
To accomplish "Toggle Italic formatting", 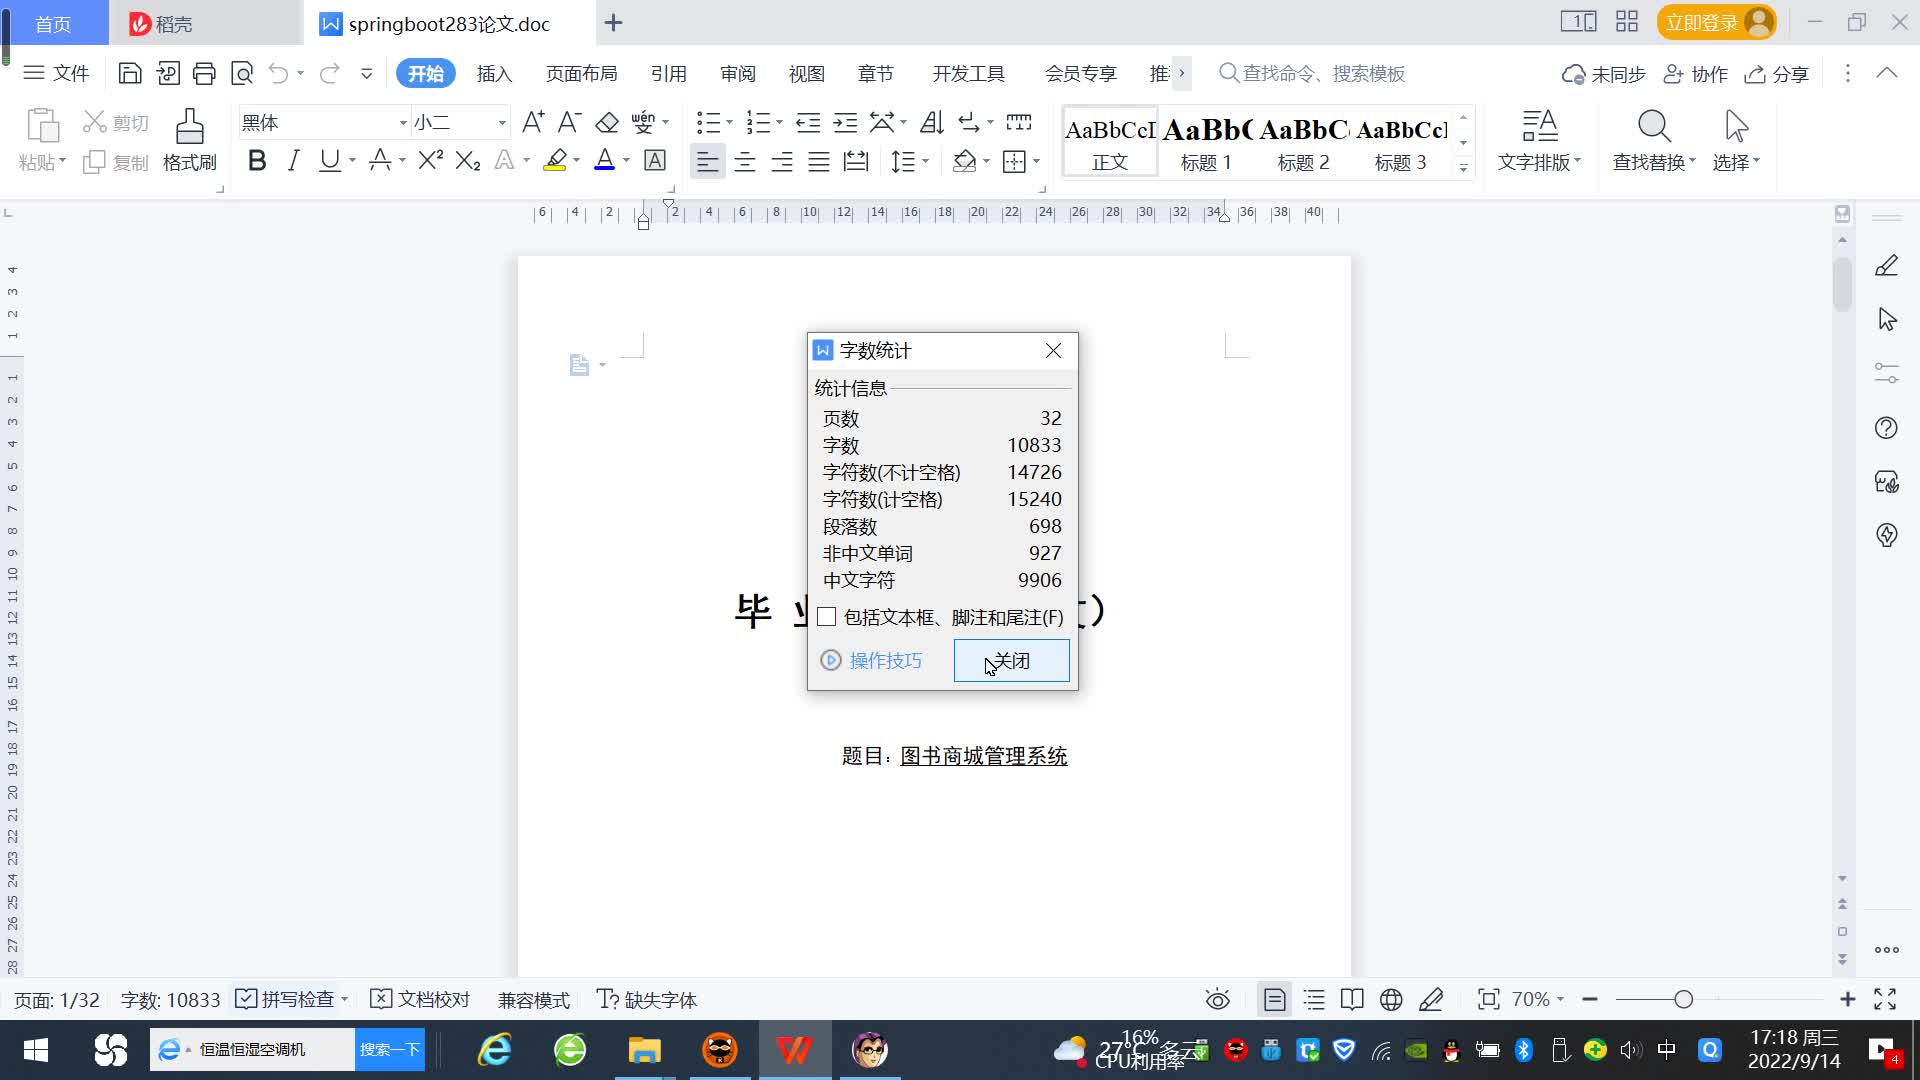I will pyautogui.click(x=293, y=161).
